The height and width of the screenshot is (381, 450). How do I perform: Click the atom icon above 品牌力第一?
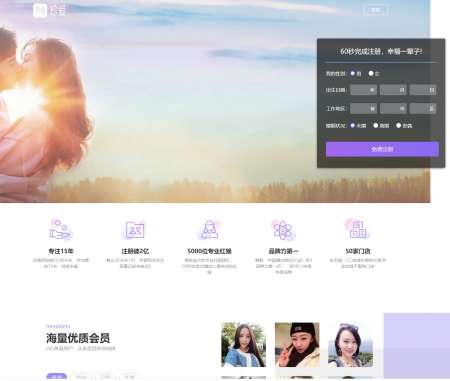pyautogui.click(x=283, y=230)
